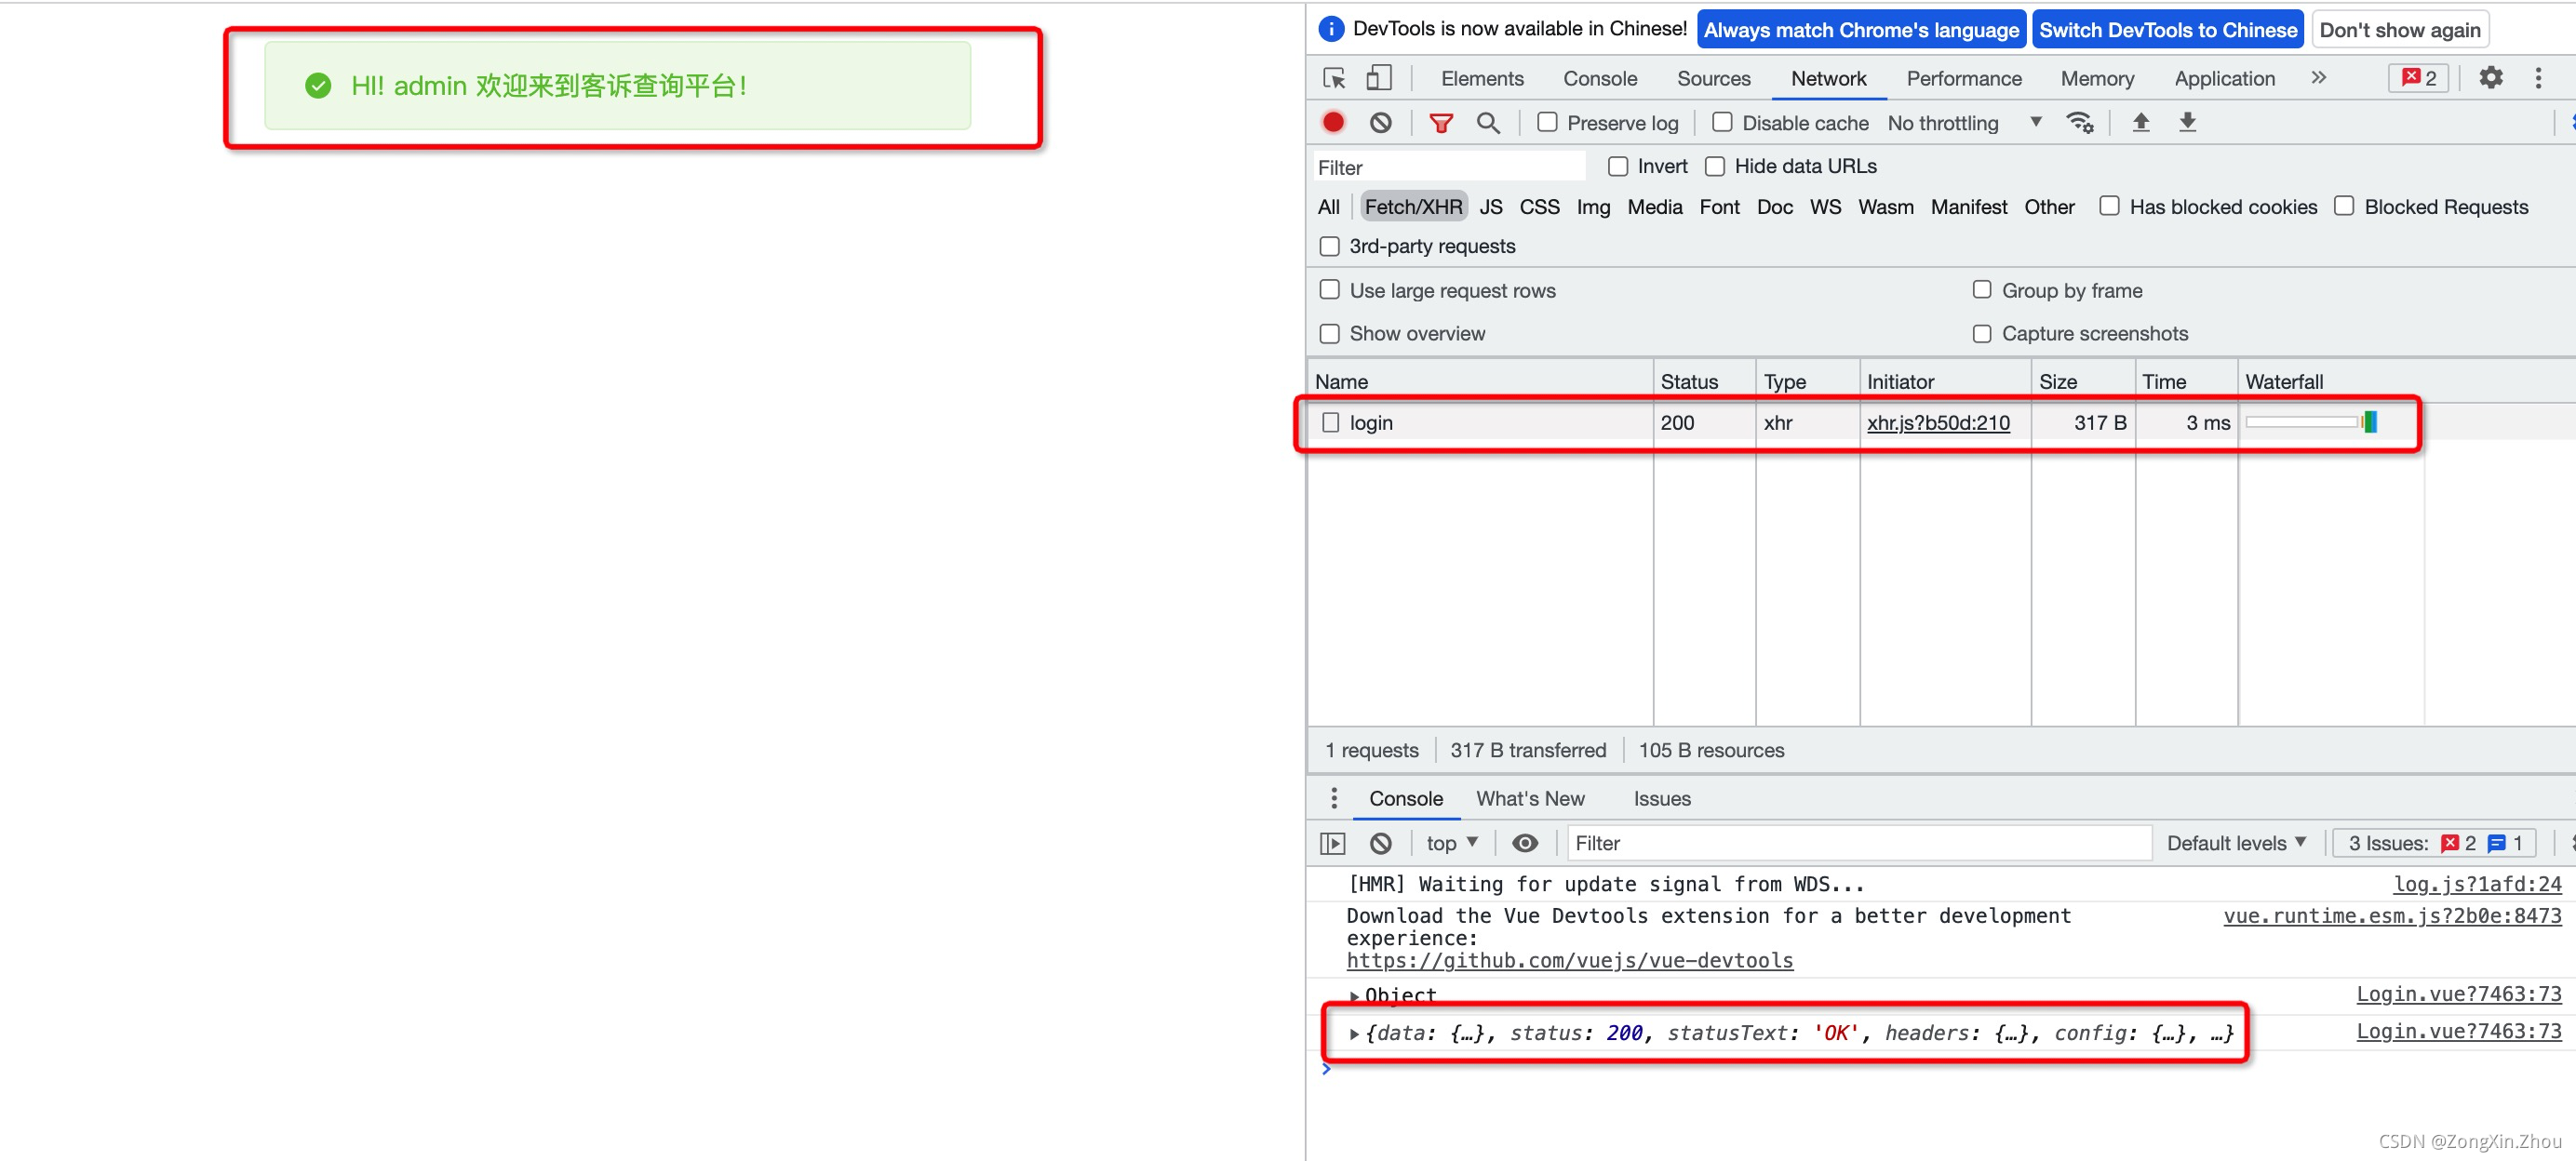Show more DevTools tabs chevron
This screenshot has height=1161, width=2576.
pos(2318,78)
